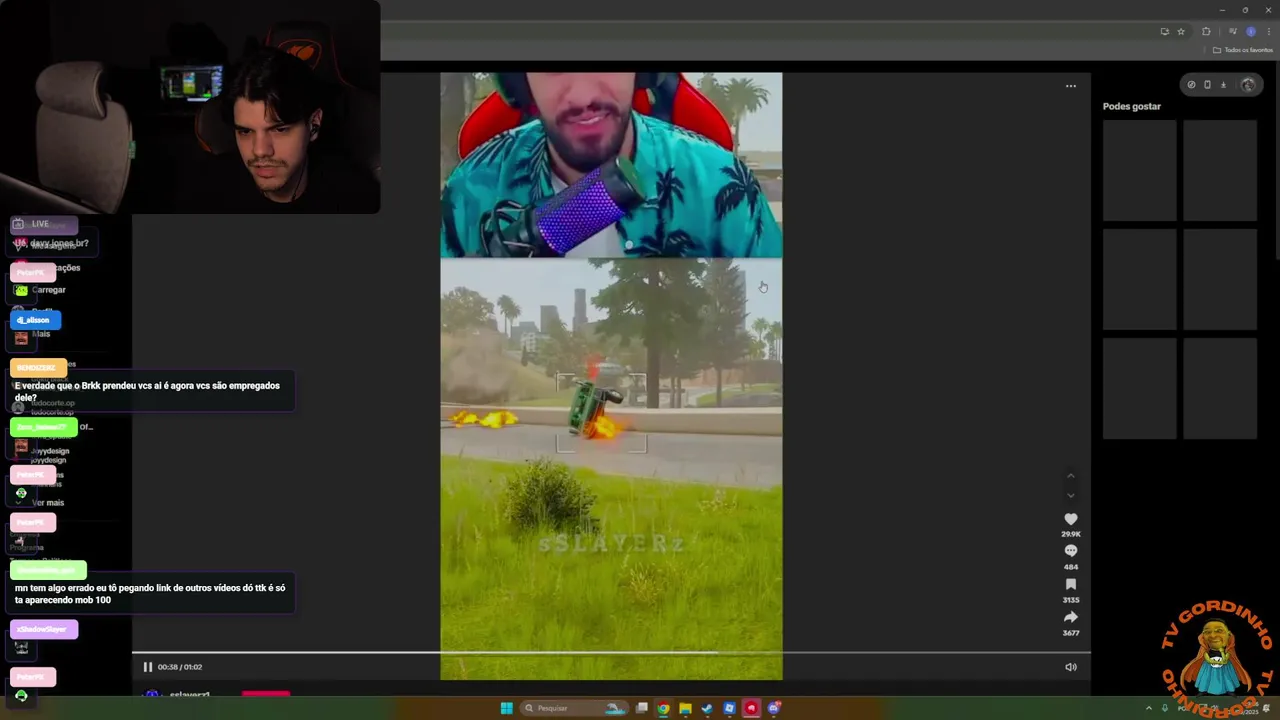Pause the TikTok video playback
This screenshot has width=1280, height=720.
click(x=147, y=667)
